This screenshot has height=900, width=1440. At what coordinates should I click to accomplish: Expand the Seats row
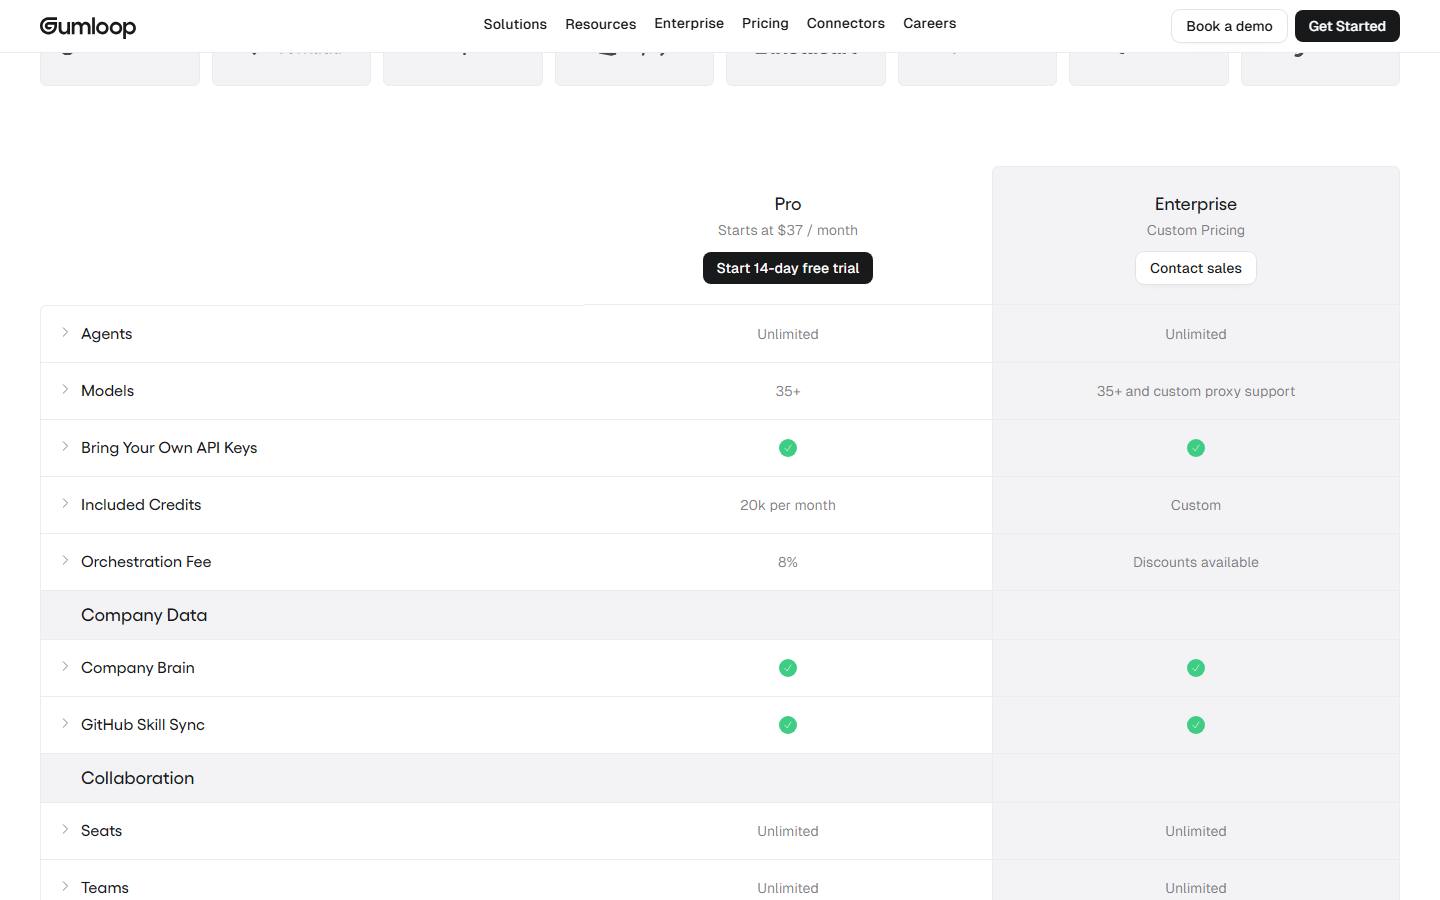65,830
